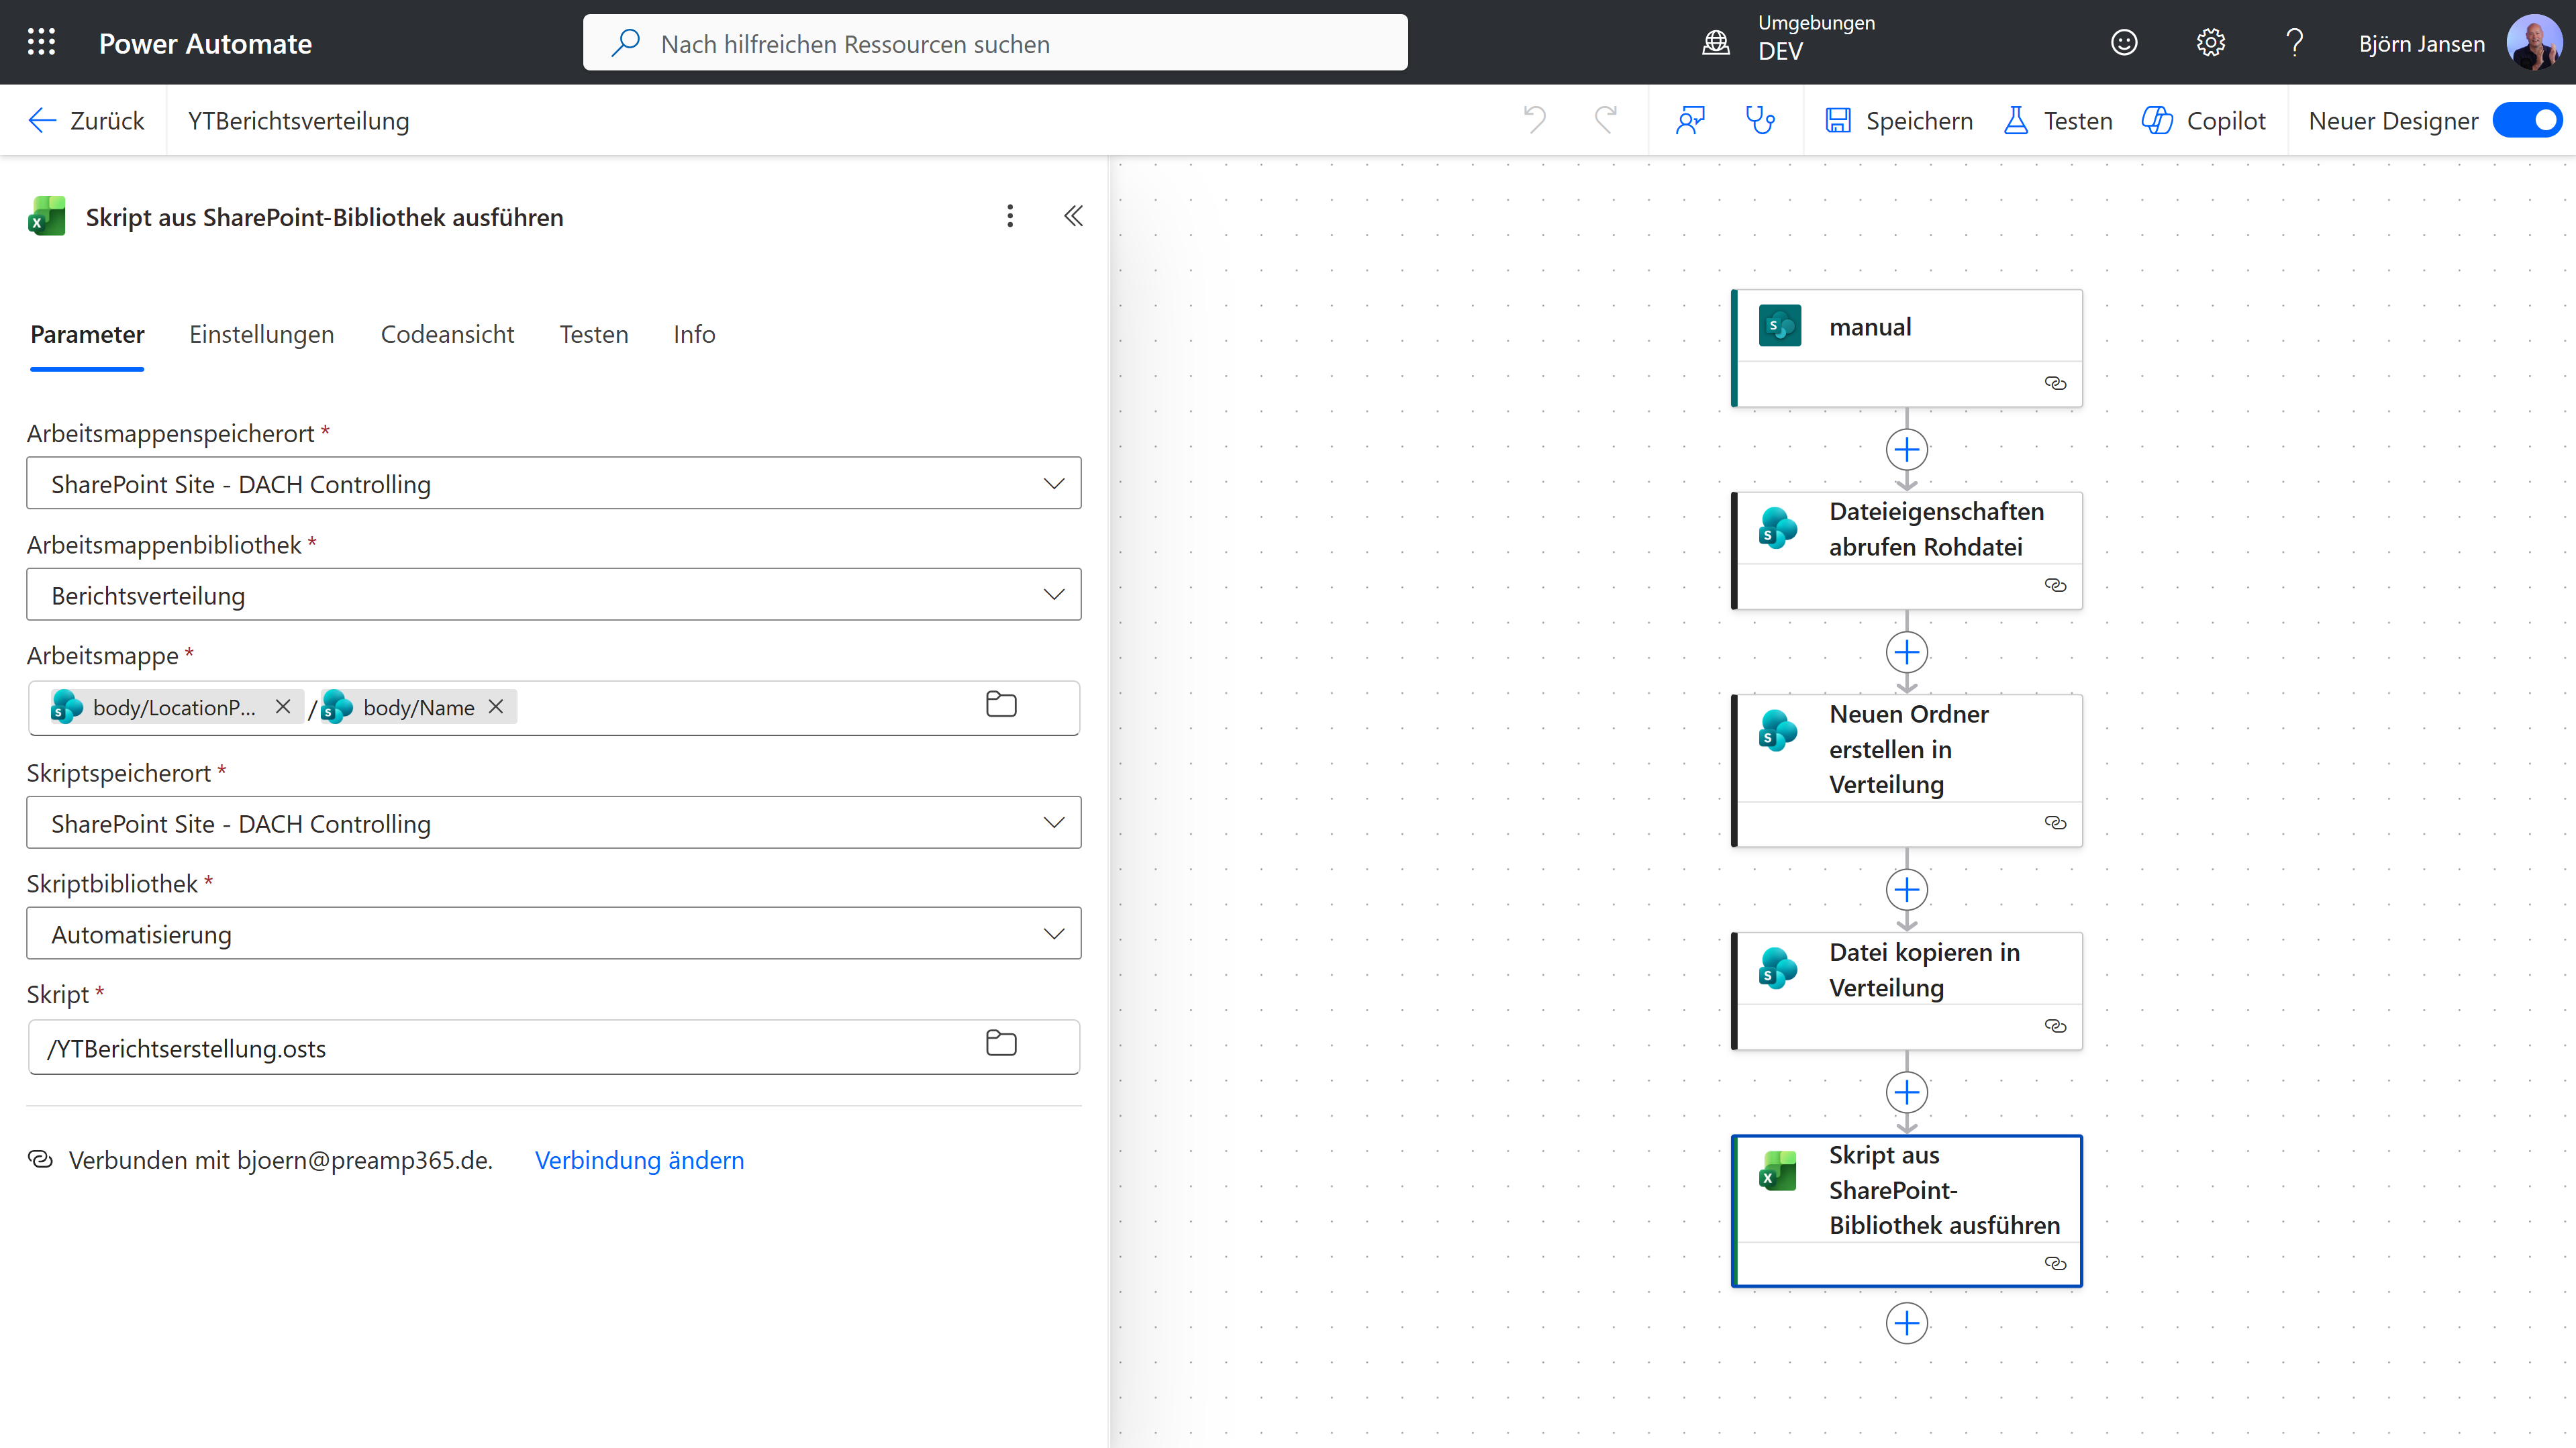Add step after Datei kopieren in Verteilung

click(1907, 1093)
